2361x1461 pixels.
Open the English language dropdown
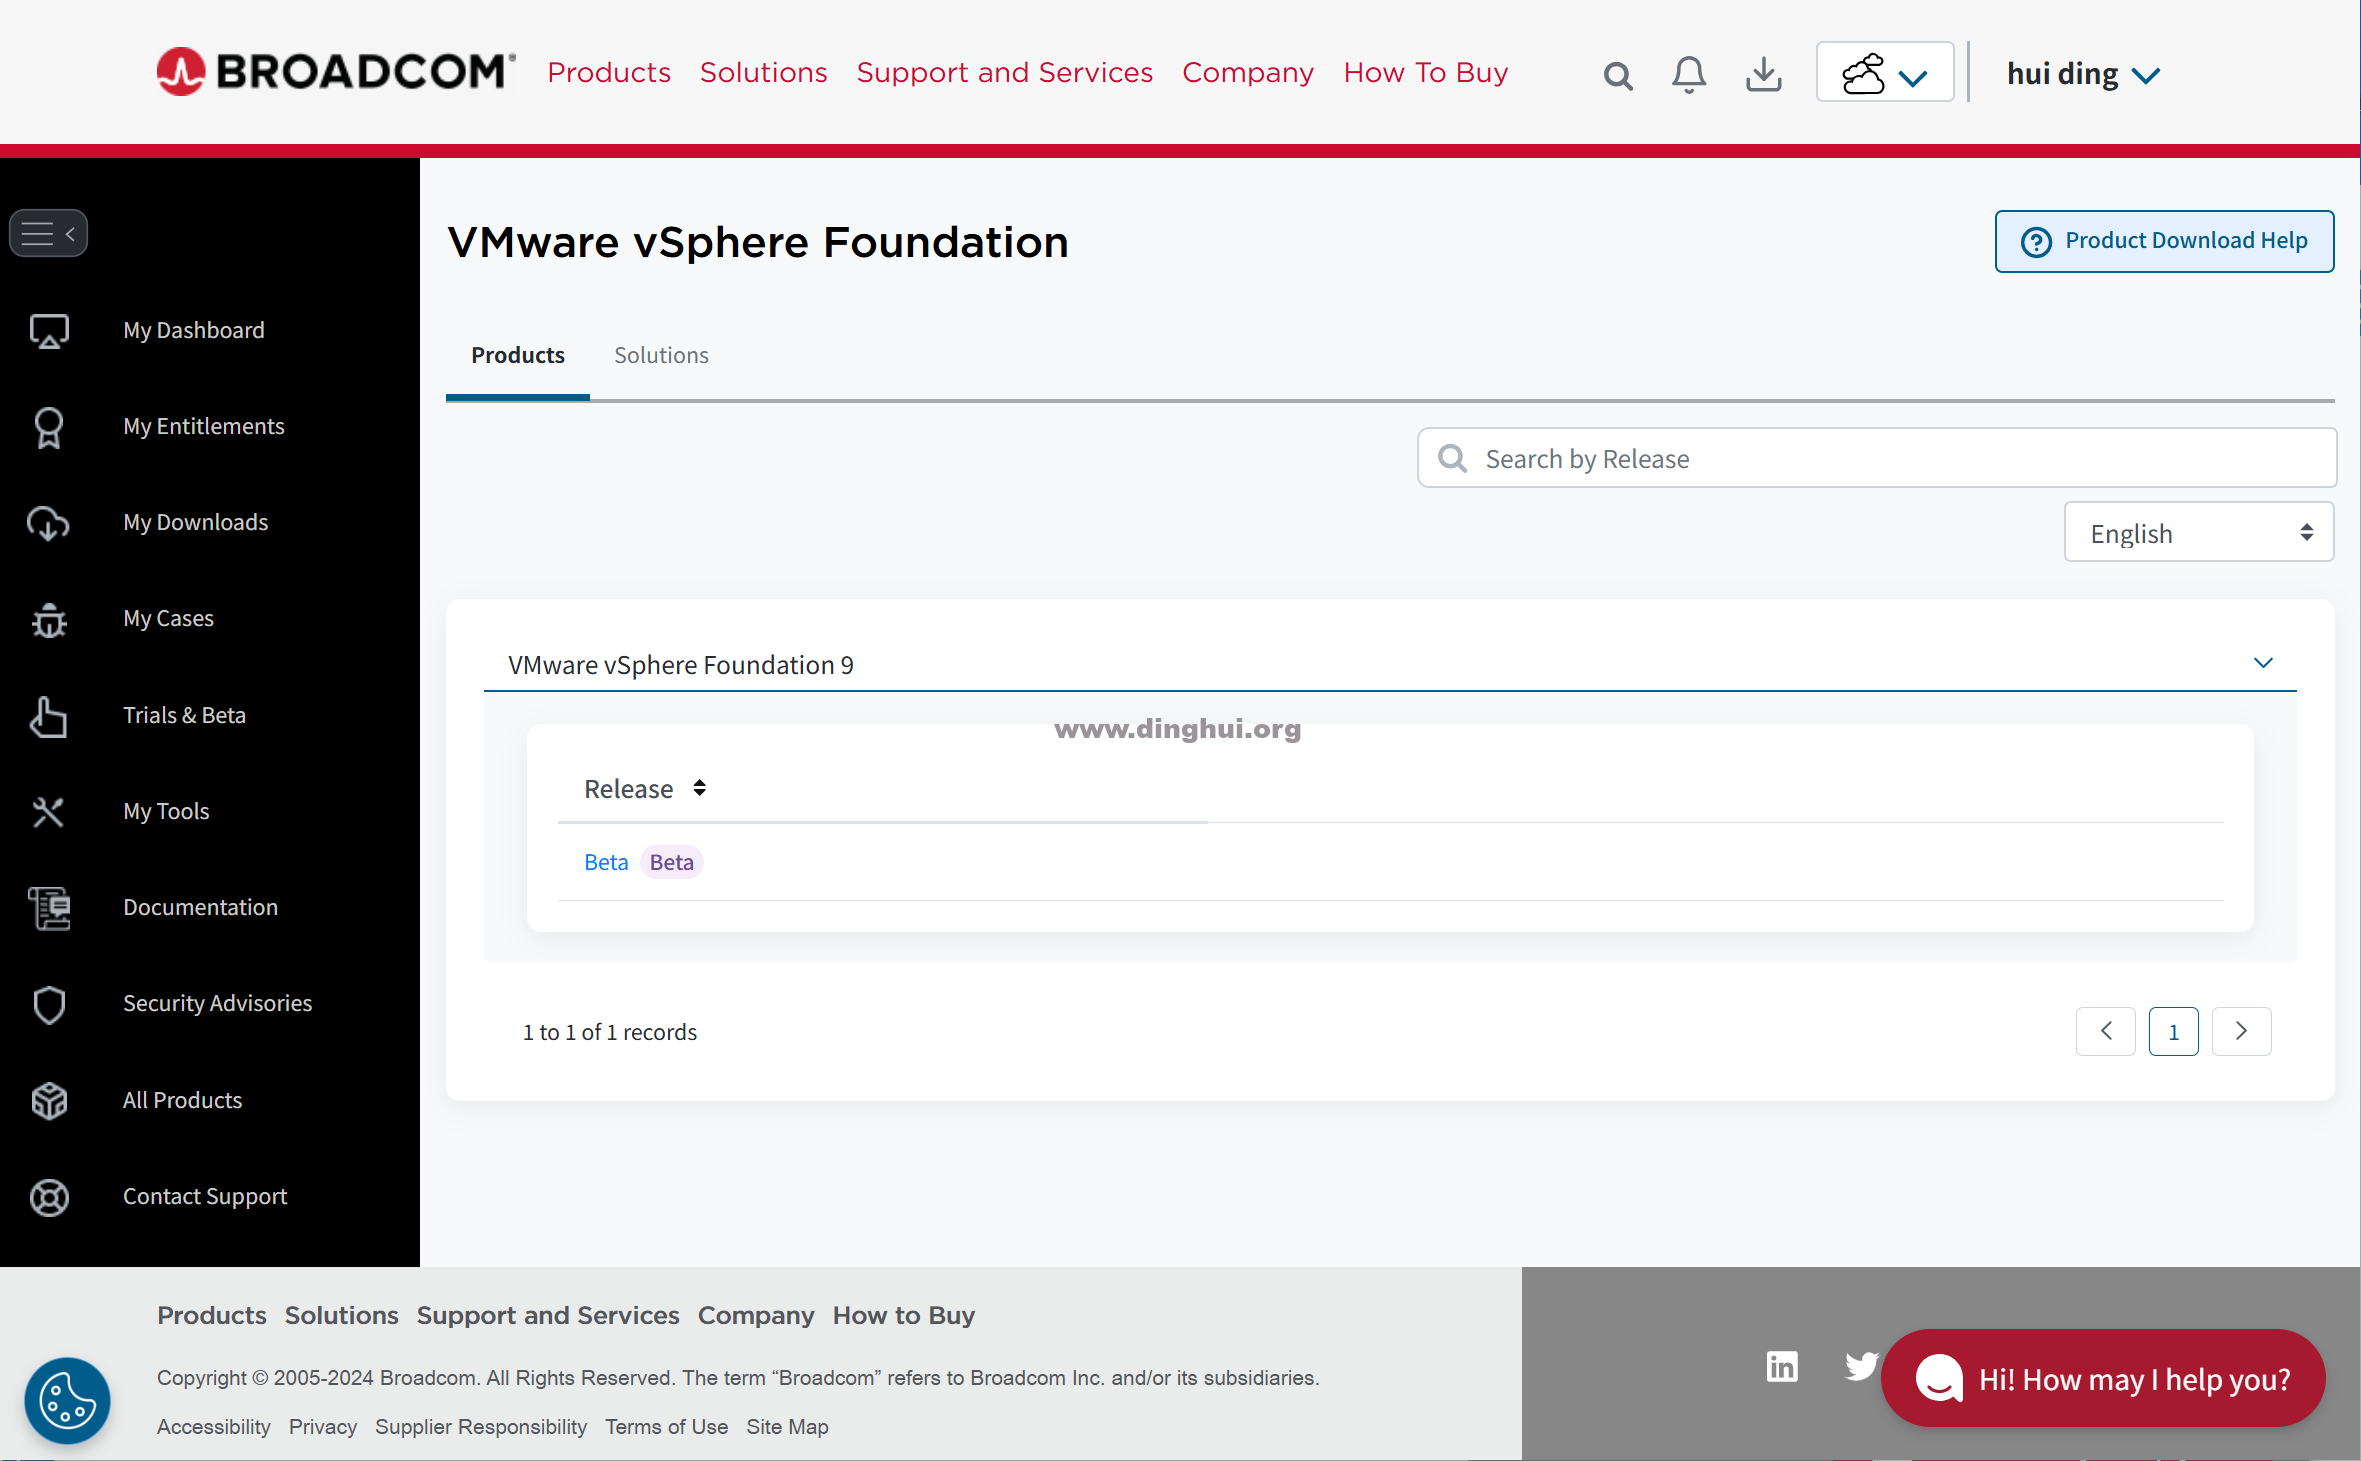[2199, 532]
